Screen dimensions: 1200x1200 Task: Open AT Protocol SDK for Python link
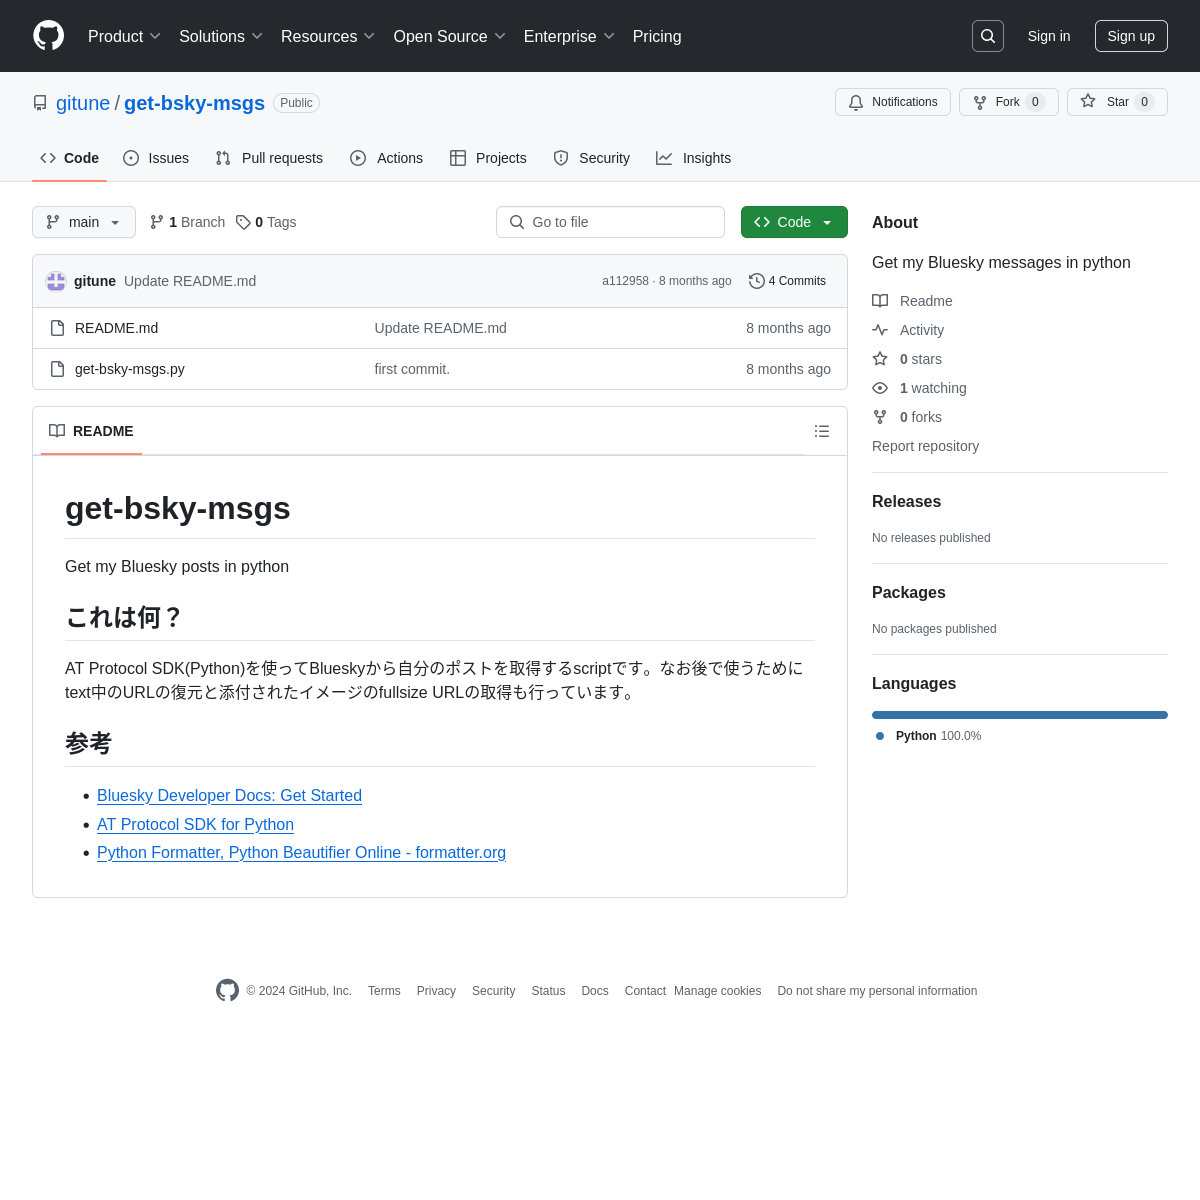(195, 824)
